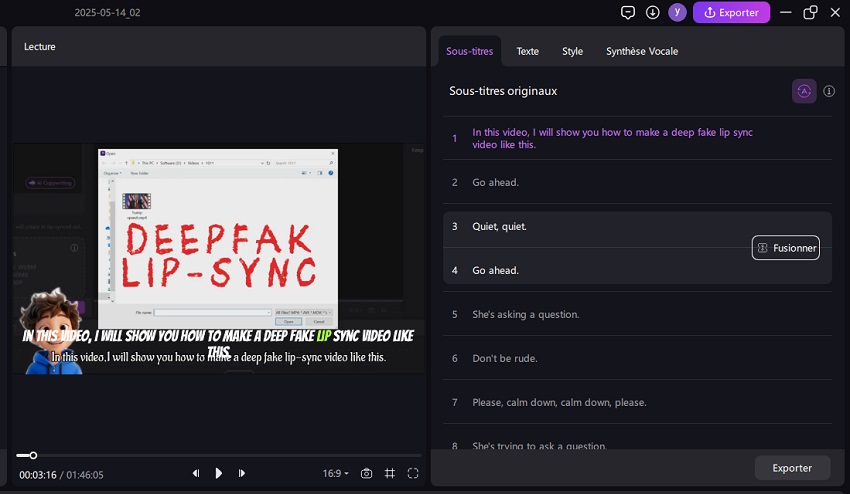Screen dimensions: 850x494
Task: Play the video preview
Action: tap(219, 473)
